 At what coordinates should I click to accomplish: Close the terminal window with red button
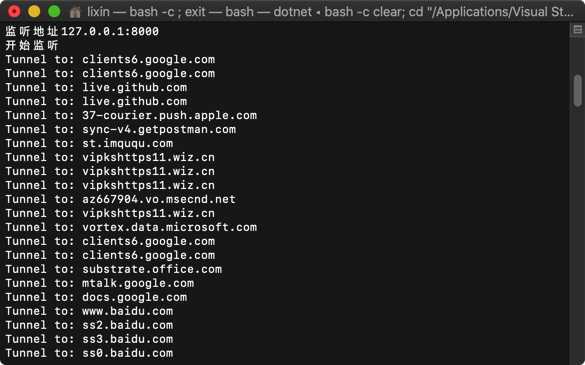pos(14,12)
